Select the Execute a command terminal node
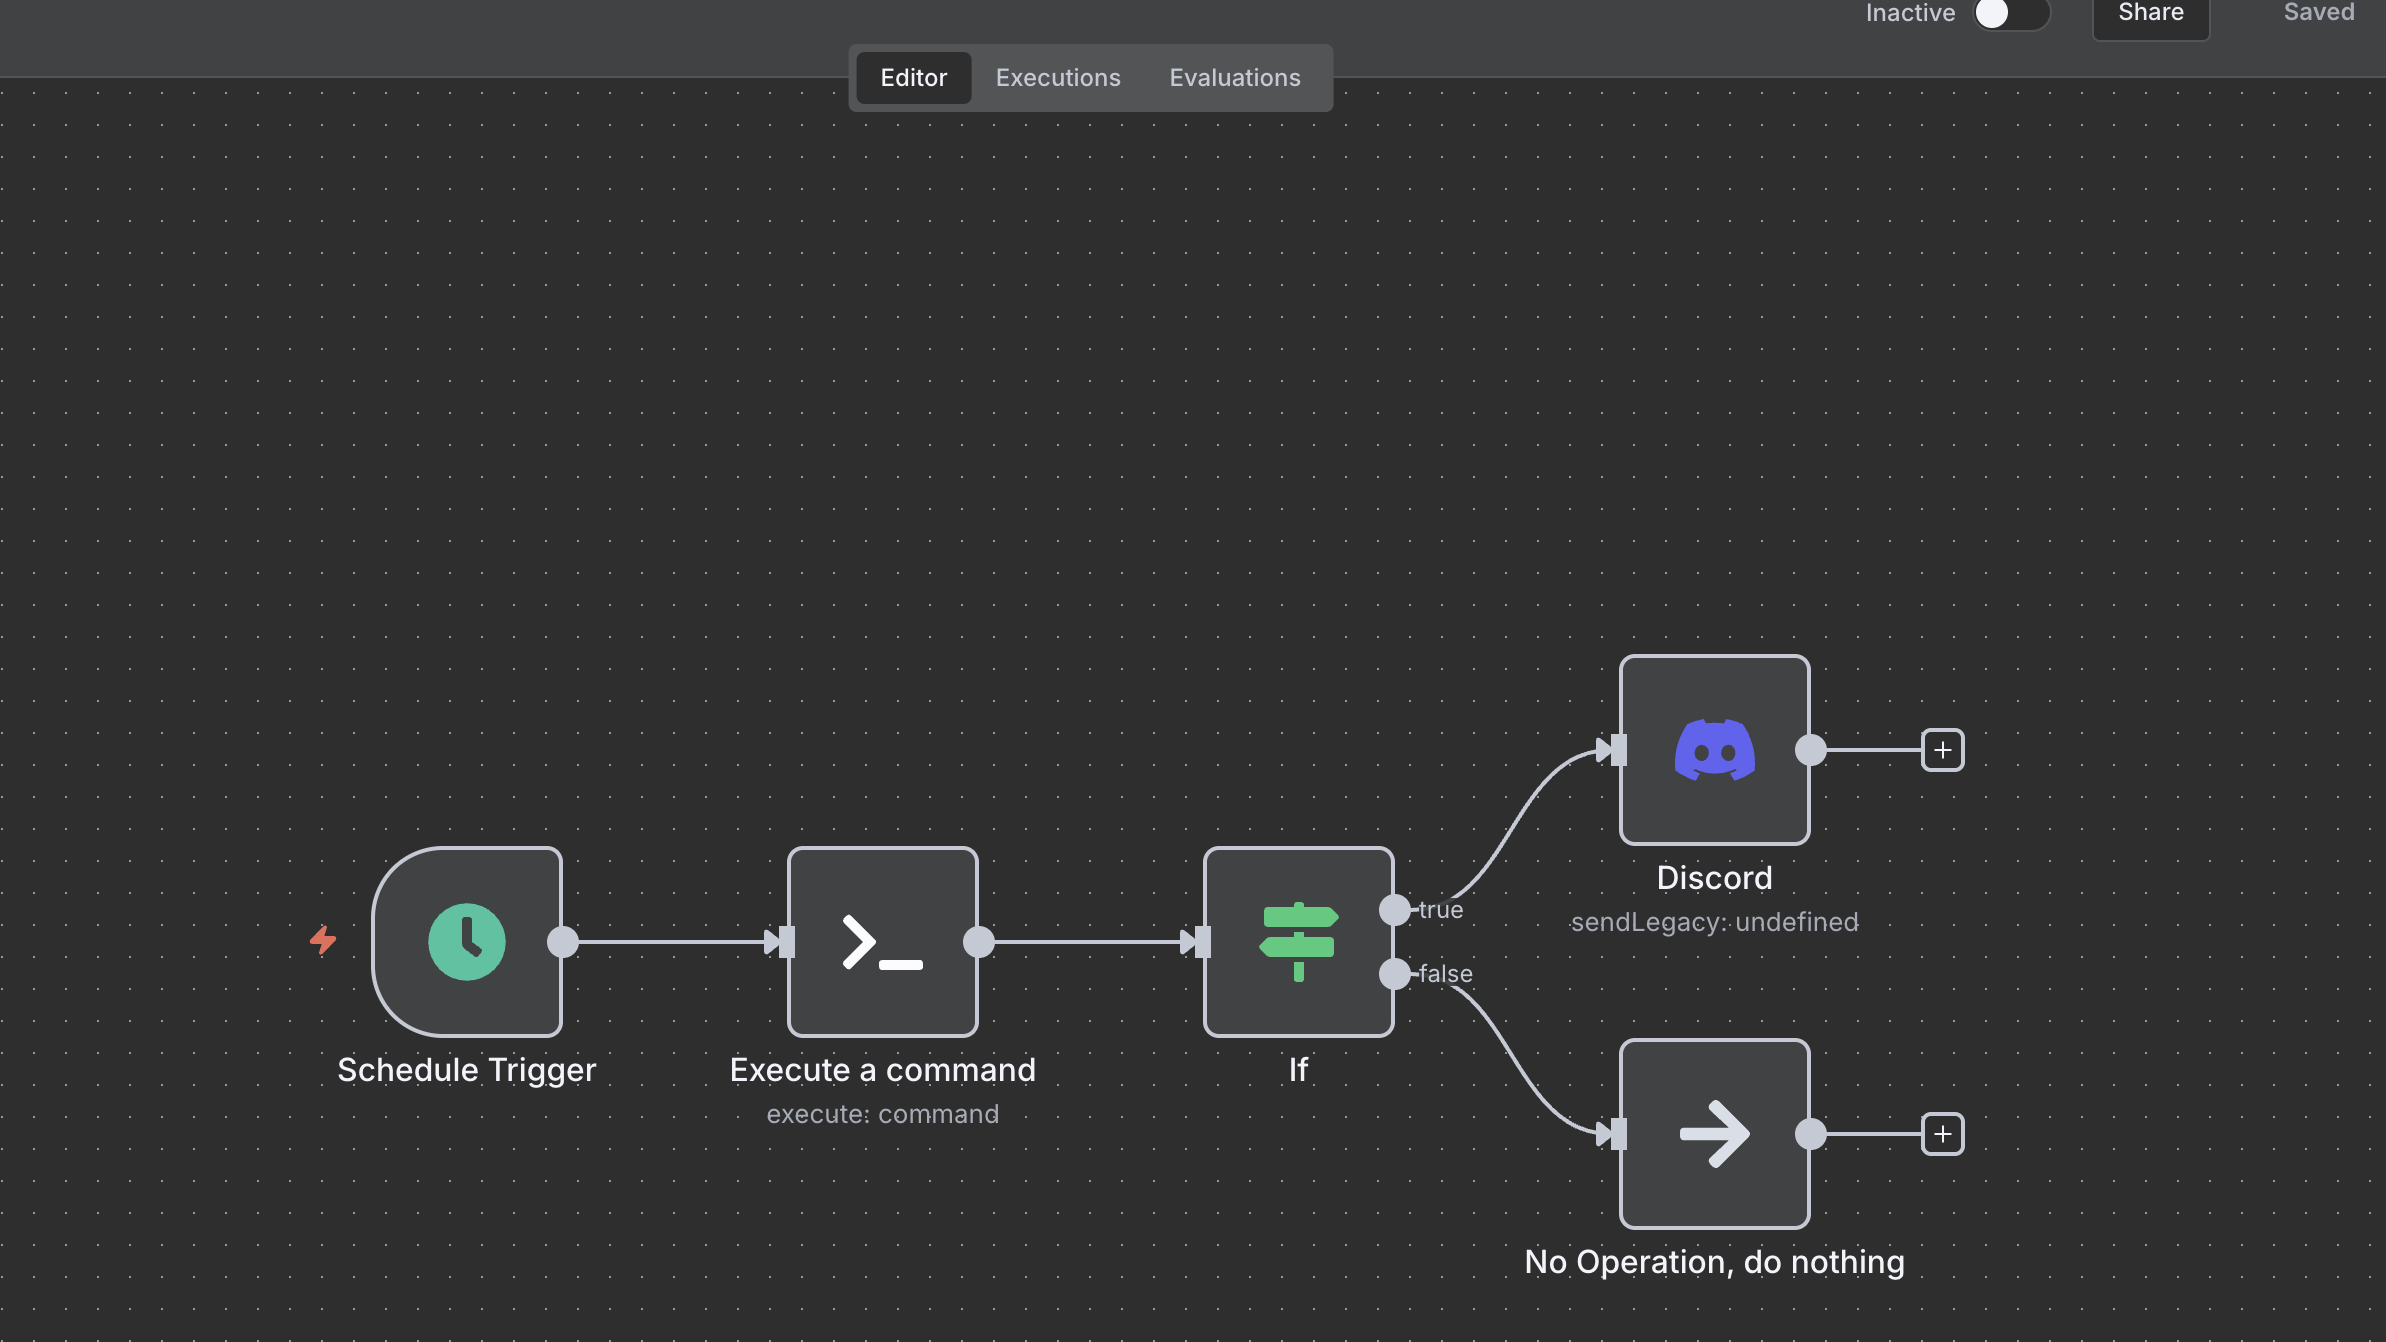 tap(882, 941)
